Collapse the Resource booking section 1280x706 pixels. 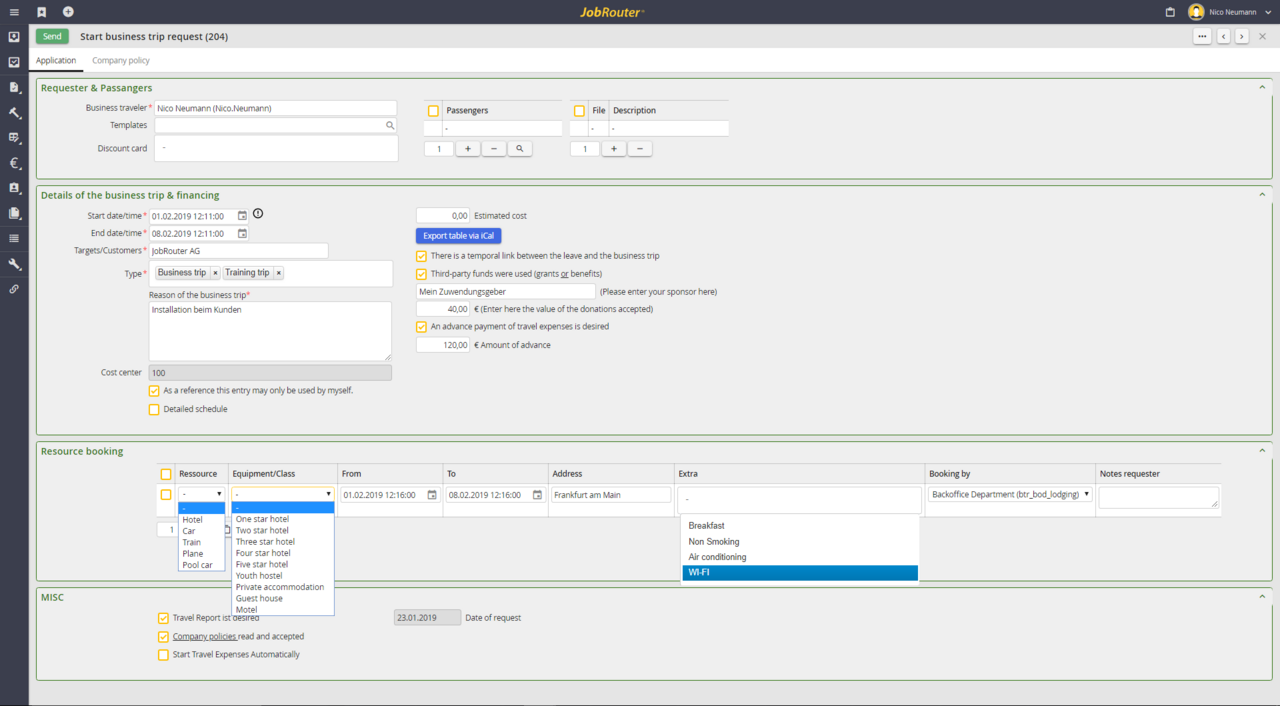1262,451
